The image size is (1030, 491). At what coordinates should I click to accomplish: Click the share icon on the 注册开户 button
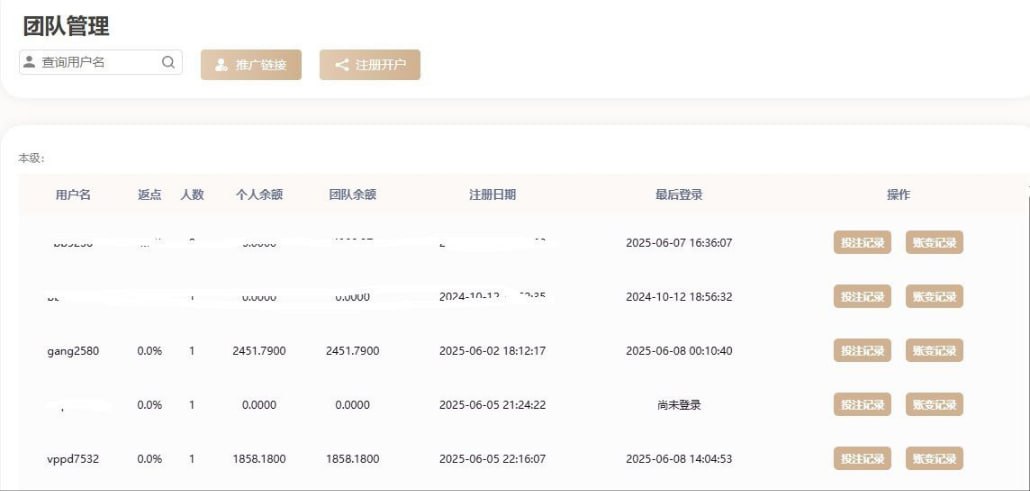tap(341, 65)
